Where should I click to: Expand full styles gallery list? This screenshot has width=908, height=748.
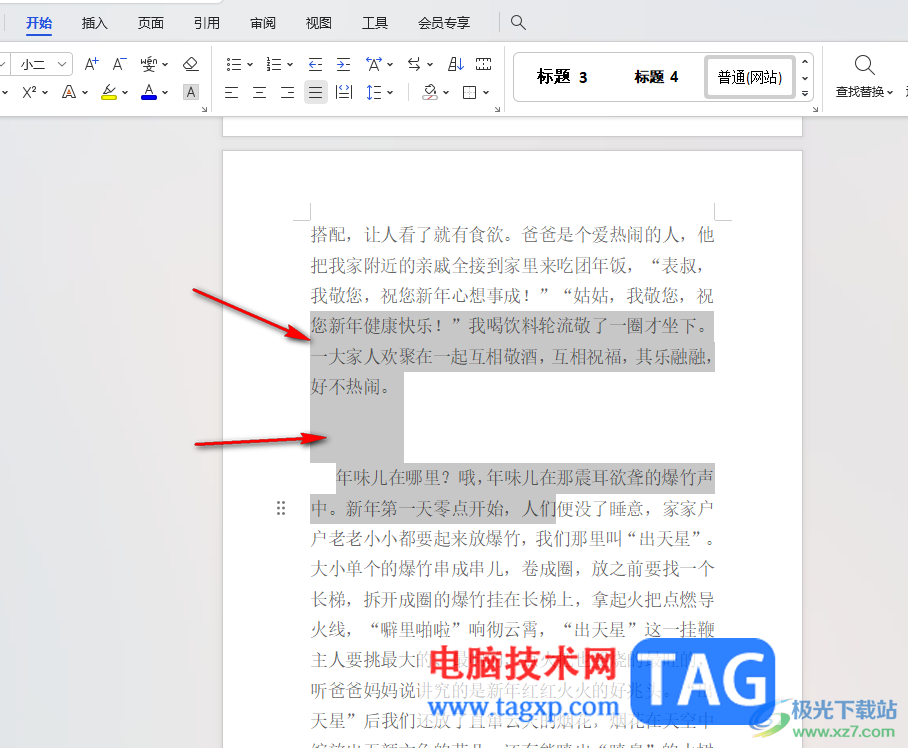[x=805, y=93]
